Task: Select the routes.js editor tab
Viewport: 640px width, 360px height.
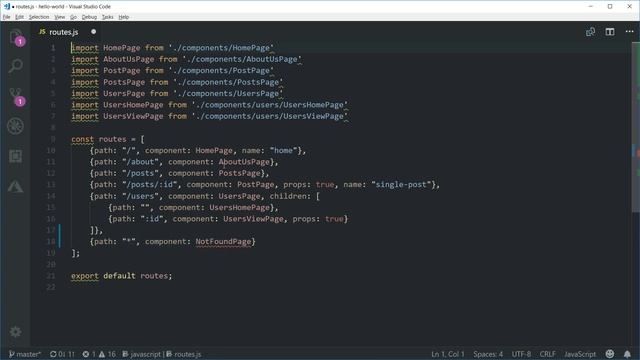Action: click(x=67, y=32)
